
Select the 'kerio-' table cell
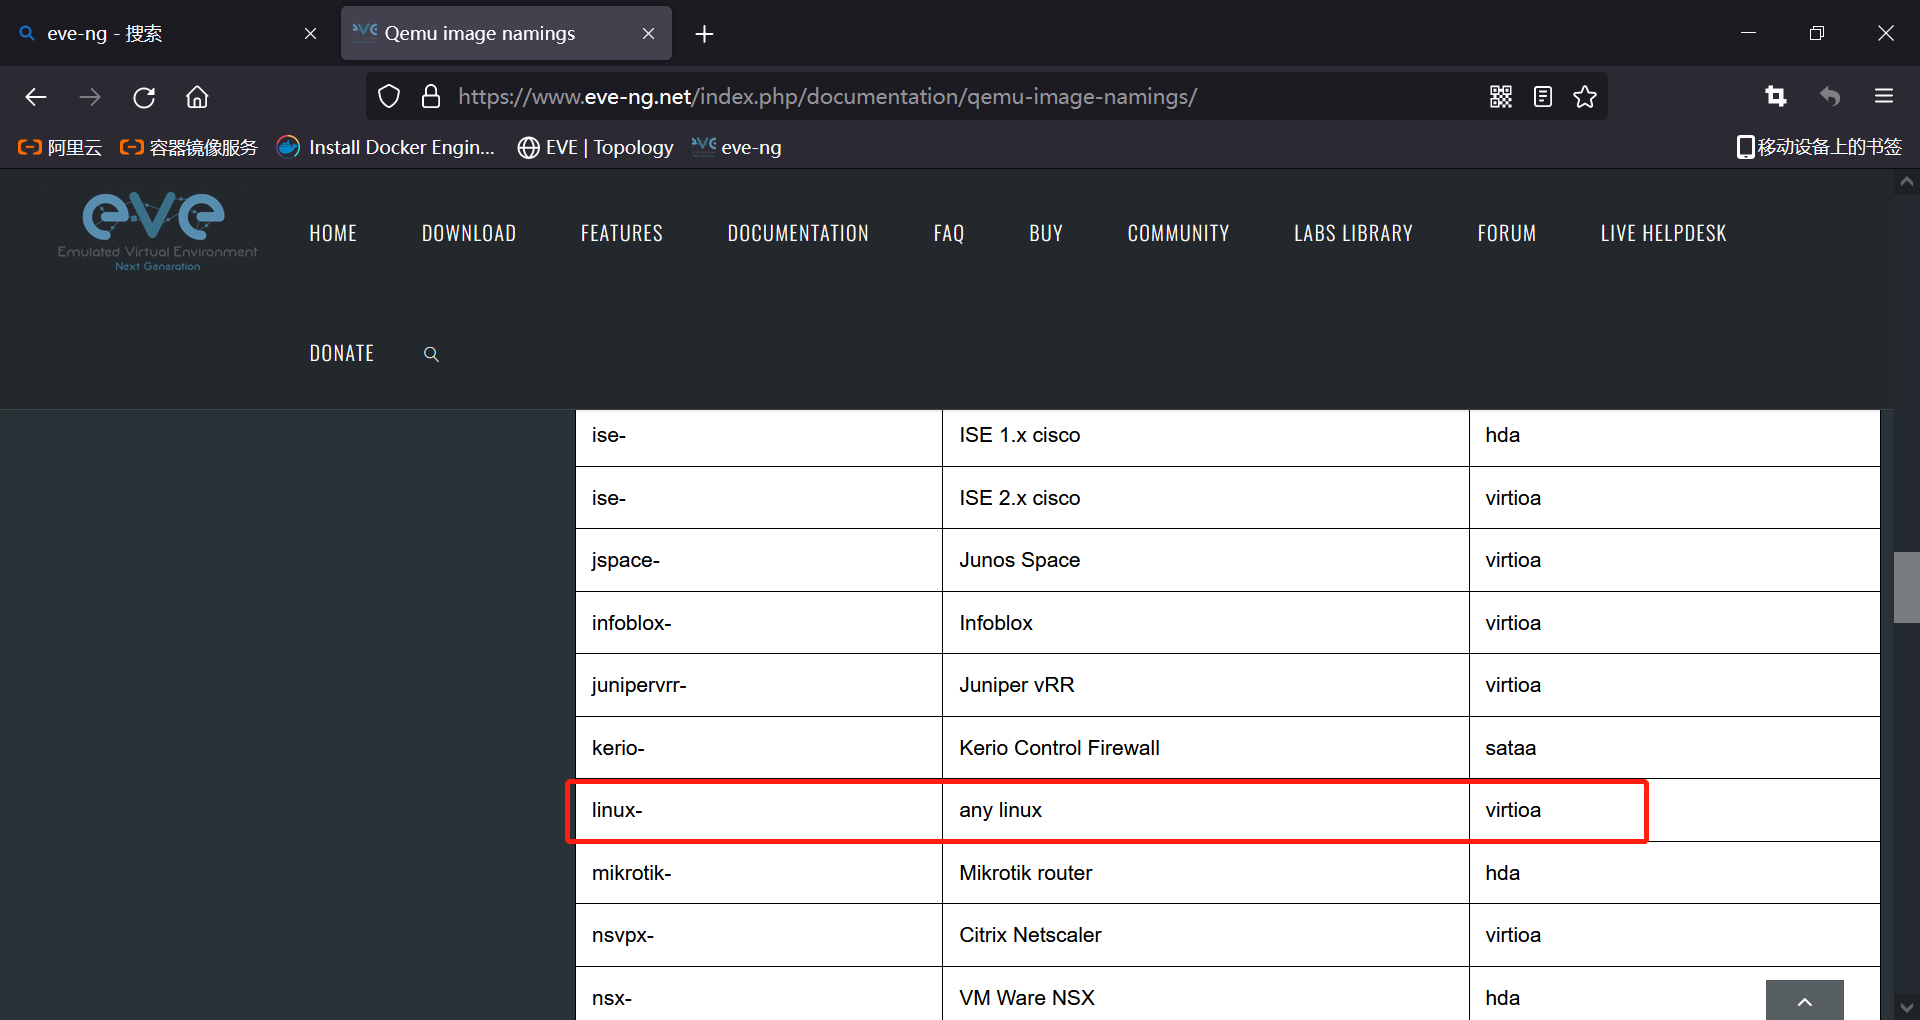(759, 748)
